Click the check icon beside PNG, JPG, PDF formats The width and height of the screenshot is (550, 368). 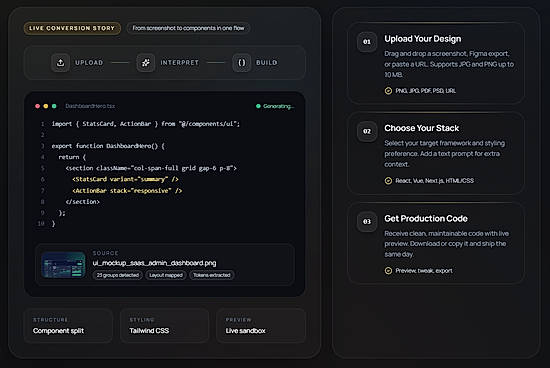(388, 91)
